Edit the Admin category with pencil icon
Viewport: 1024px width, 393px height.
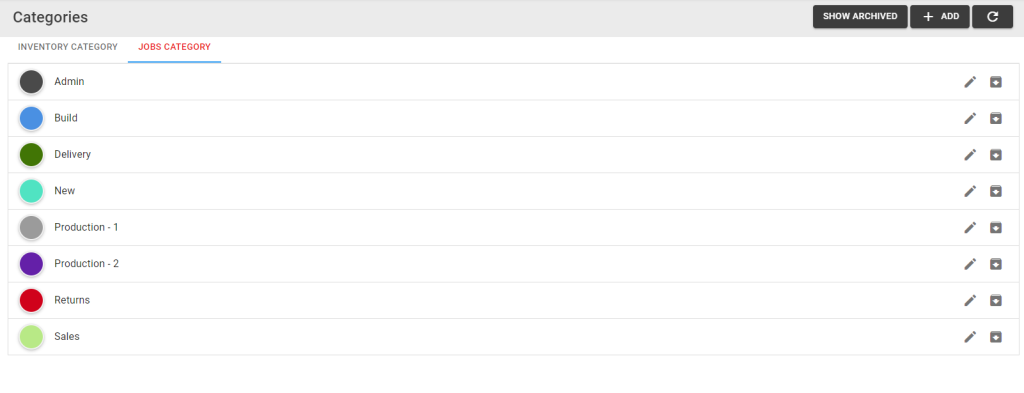click(x=970, y=82)
